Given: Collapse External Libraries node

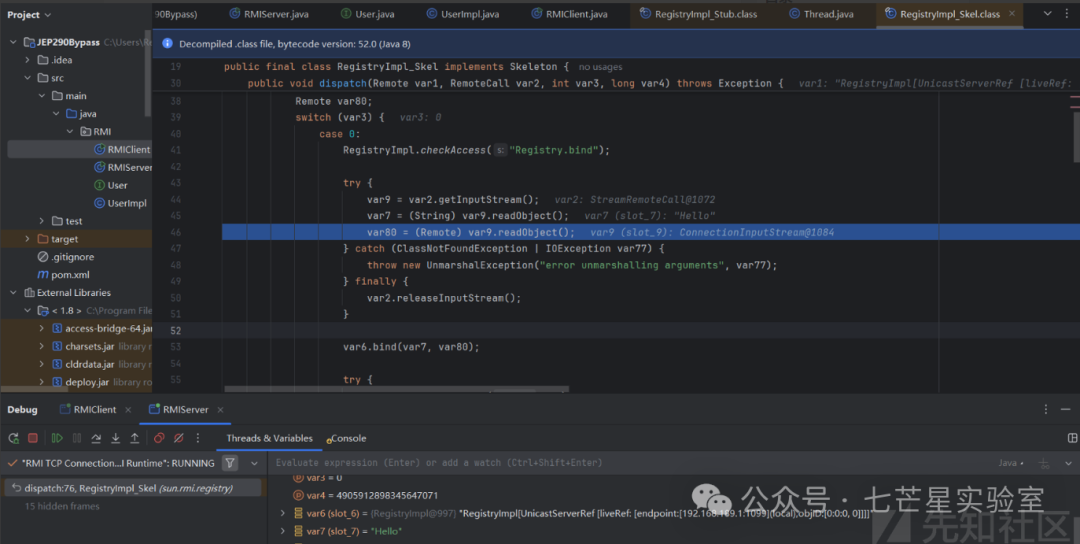Looking at the screenshot, I should (13, 293).
